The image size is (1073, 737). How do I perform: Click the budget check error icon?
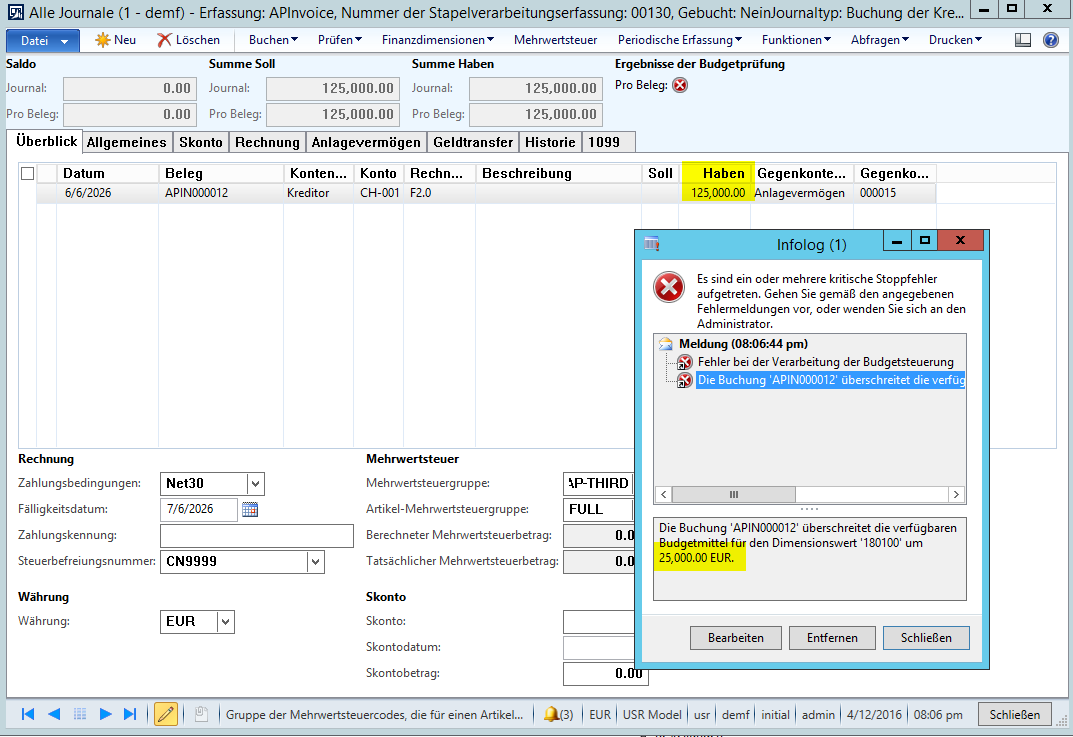pyautogui.click(x=680, y=85)
